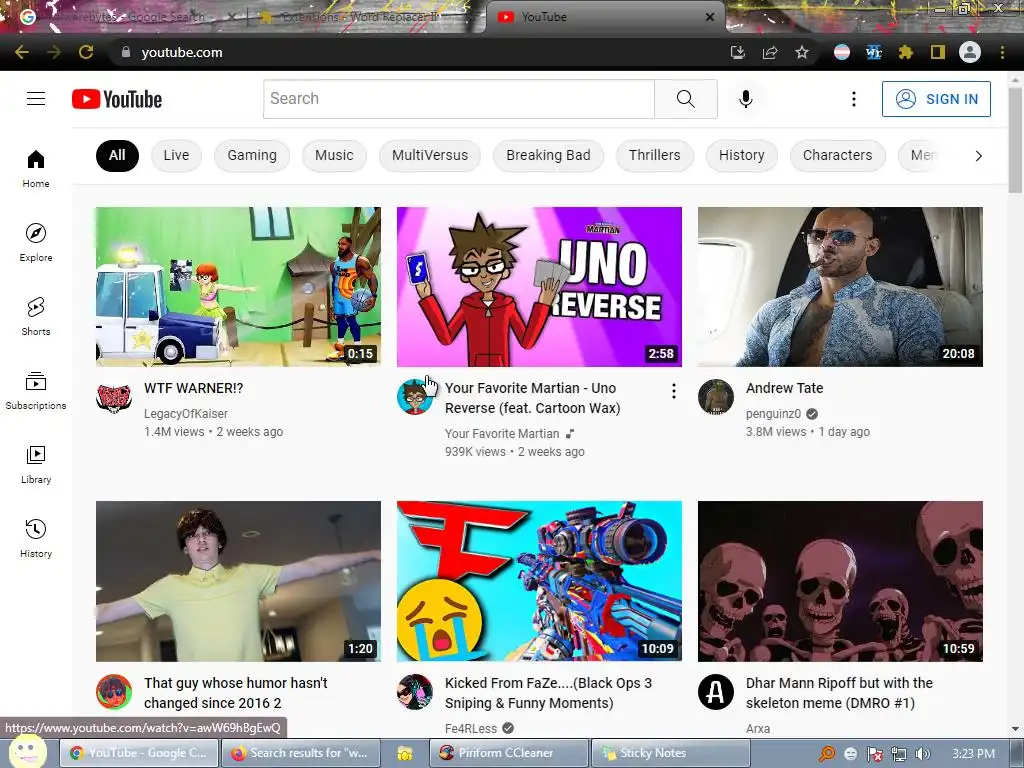Open the Arxa channel avatar
Image resolution: width=1024 pixels, height=768 pixels.
click(x=716, y=692)
